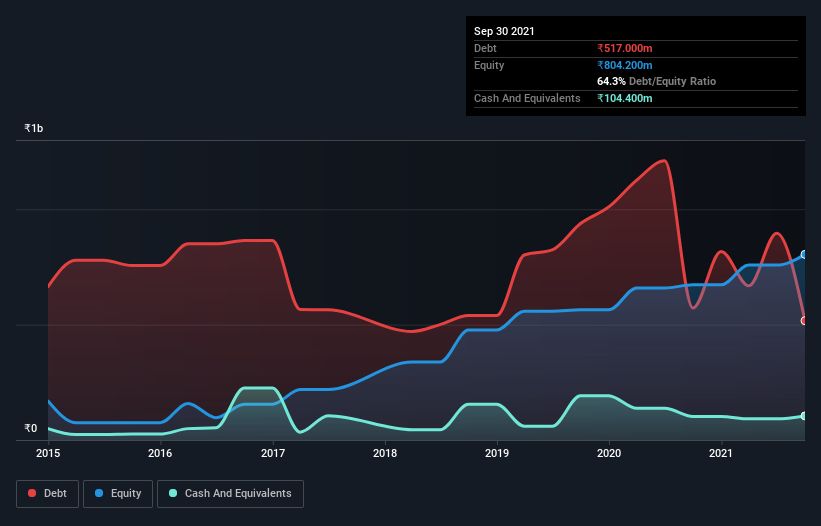Click the Debt label in tooltip
The width and height of the screenshot is (821, 526).
coord(485,48)
